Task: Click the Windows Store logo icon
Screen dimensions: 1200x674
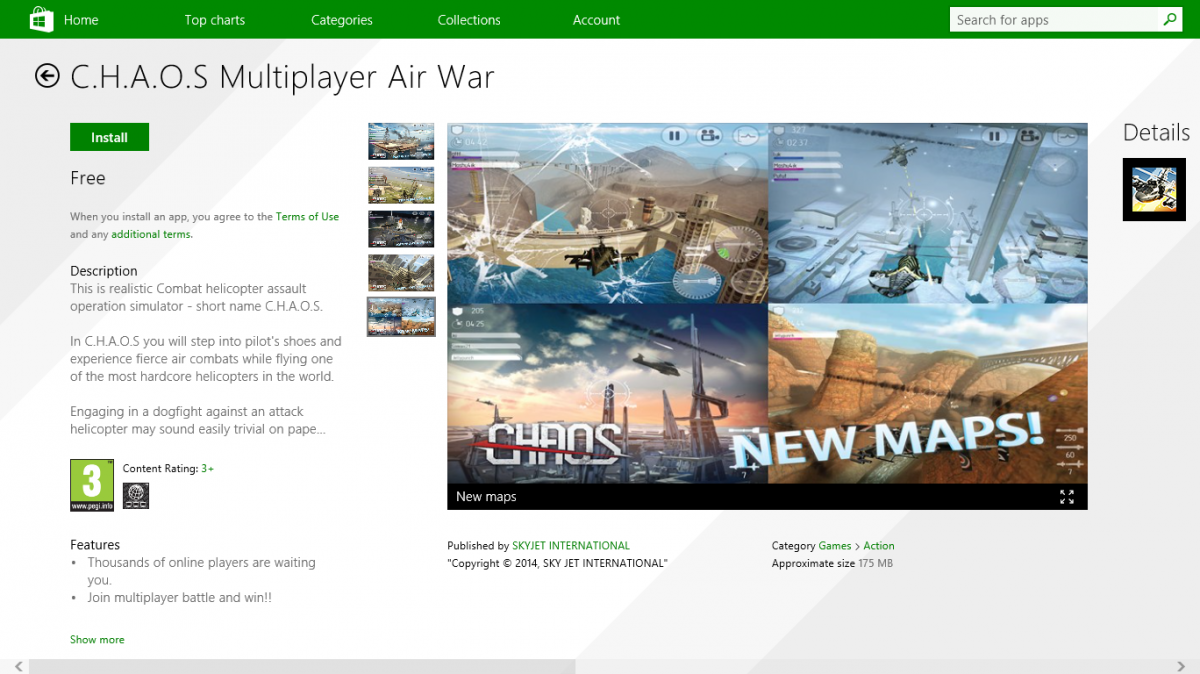Action: click(42, 19)
